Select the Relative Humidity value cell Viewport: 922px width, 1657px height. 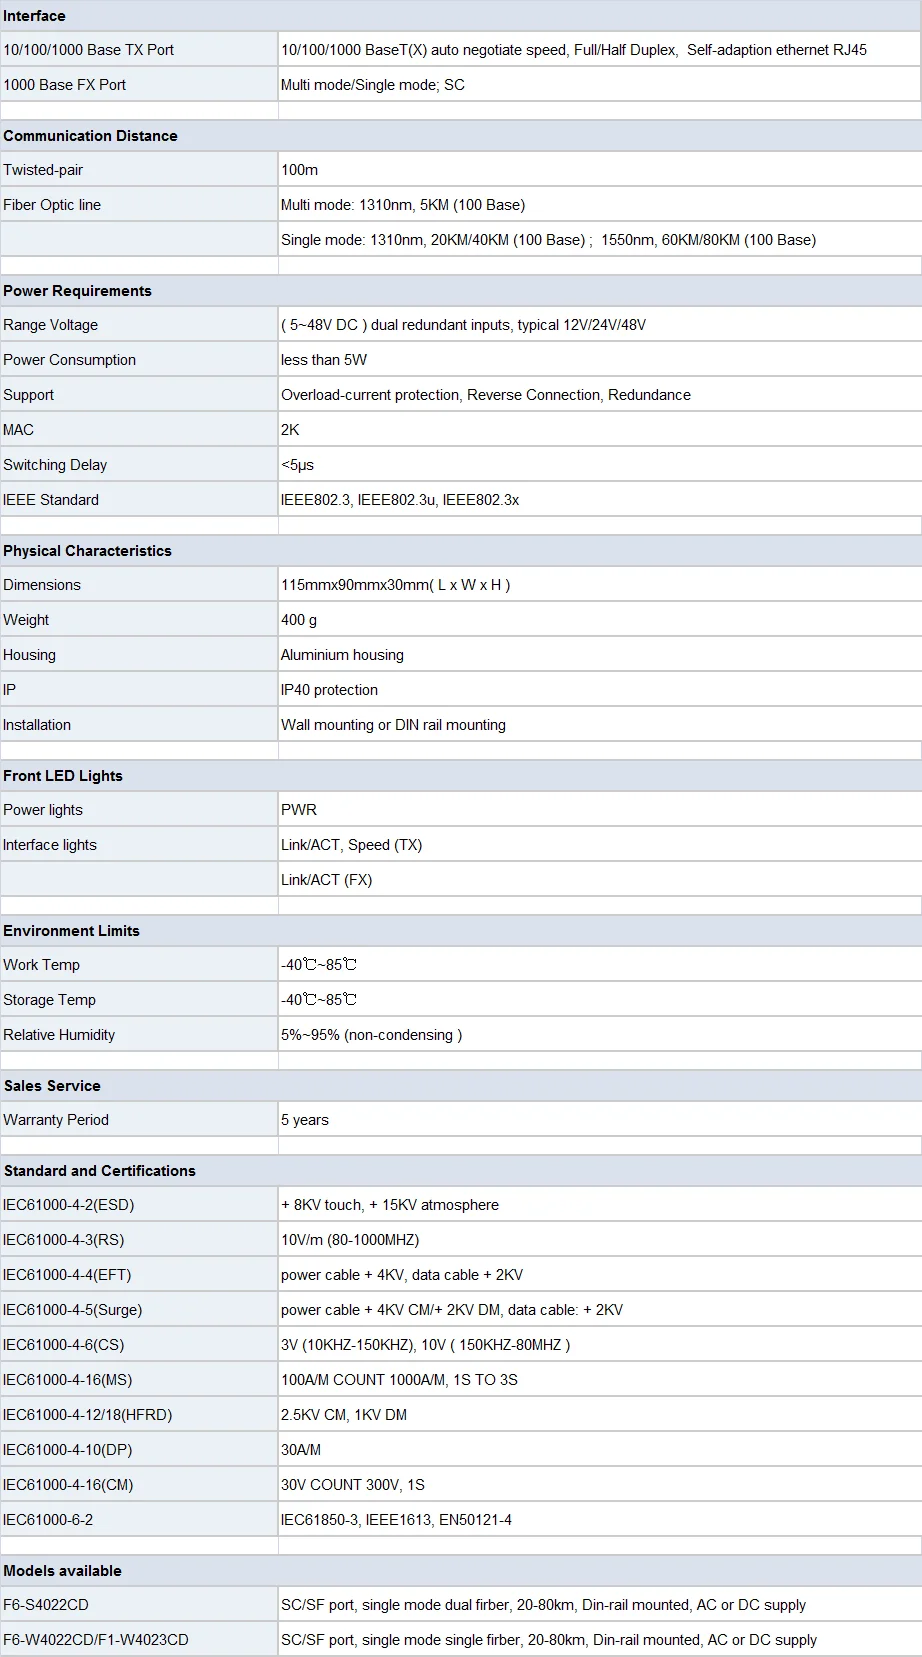pos(371,1035)
